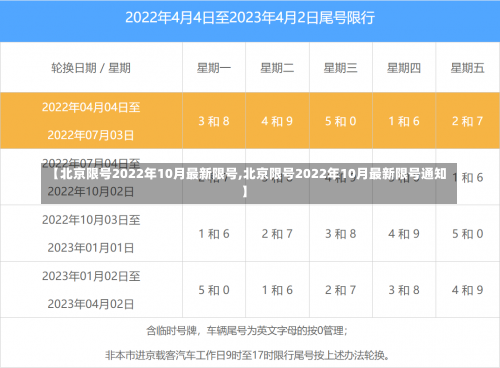Click orange-row Thursday cell 1 和 6

click(404, 121)
